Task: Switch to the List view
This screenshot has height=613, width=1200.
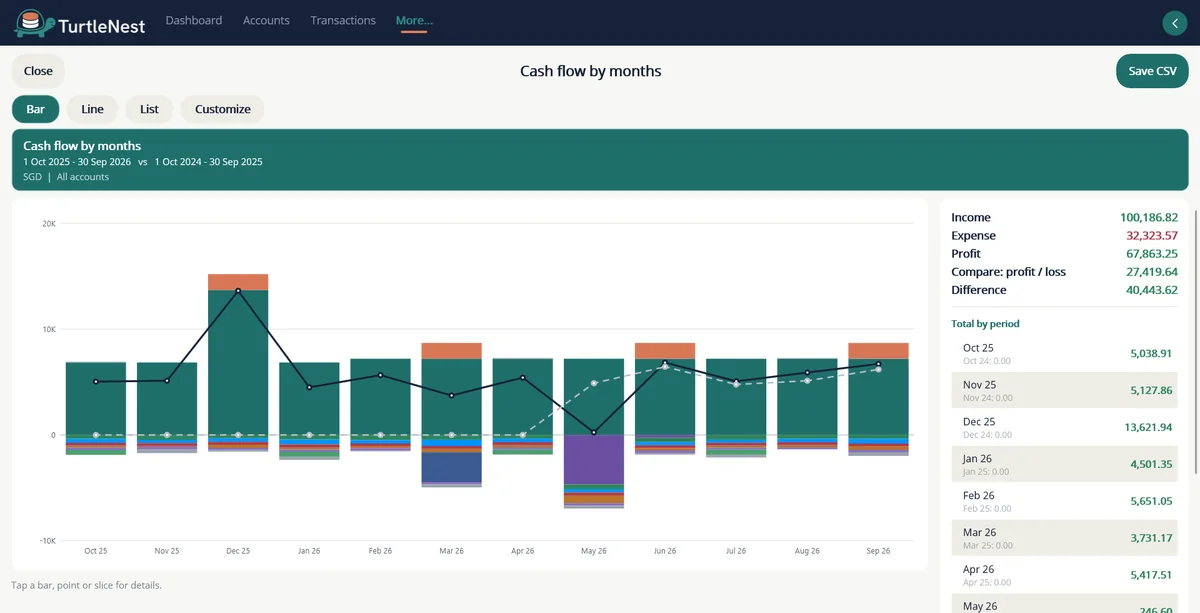Action: 149,109
